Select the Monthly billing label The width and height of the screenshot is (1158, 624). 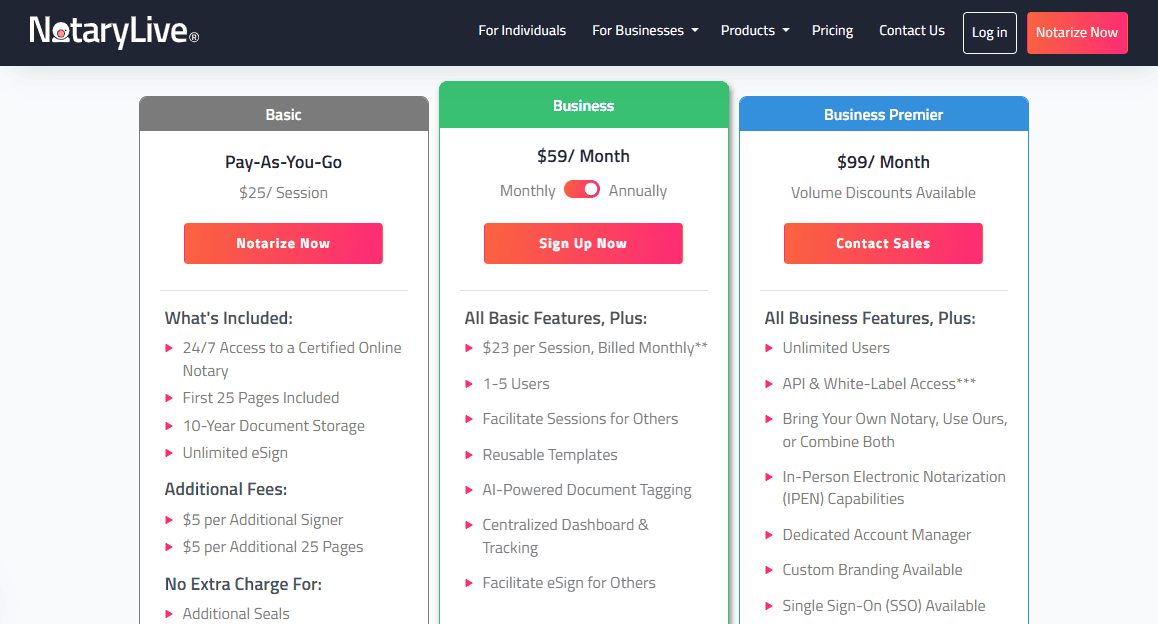[528, 191]
